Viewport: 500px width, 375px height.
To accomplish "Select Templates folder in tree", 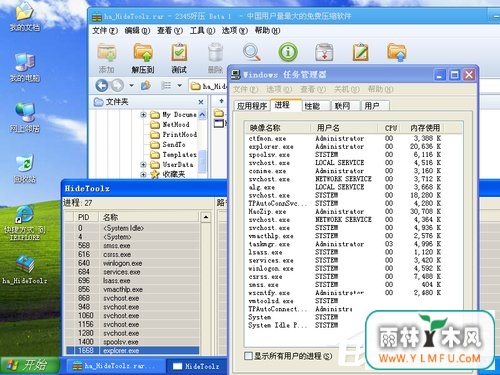I will click(x=174, y=154).
